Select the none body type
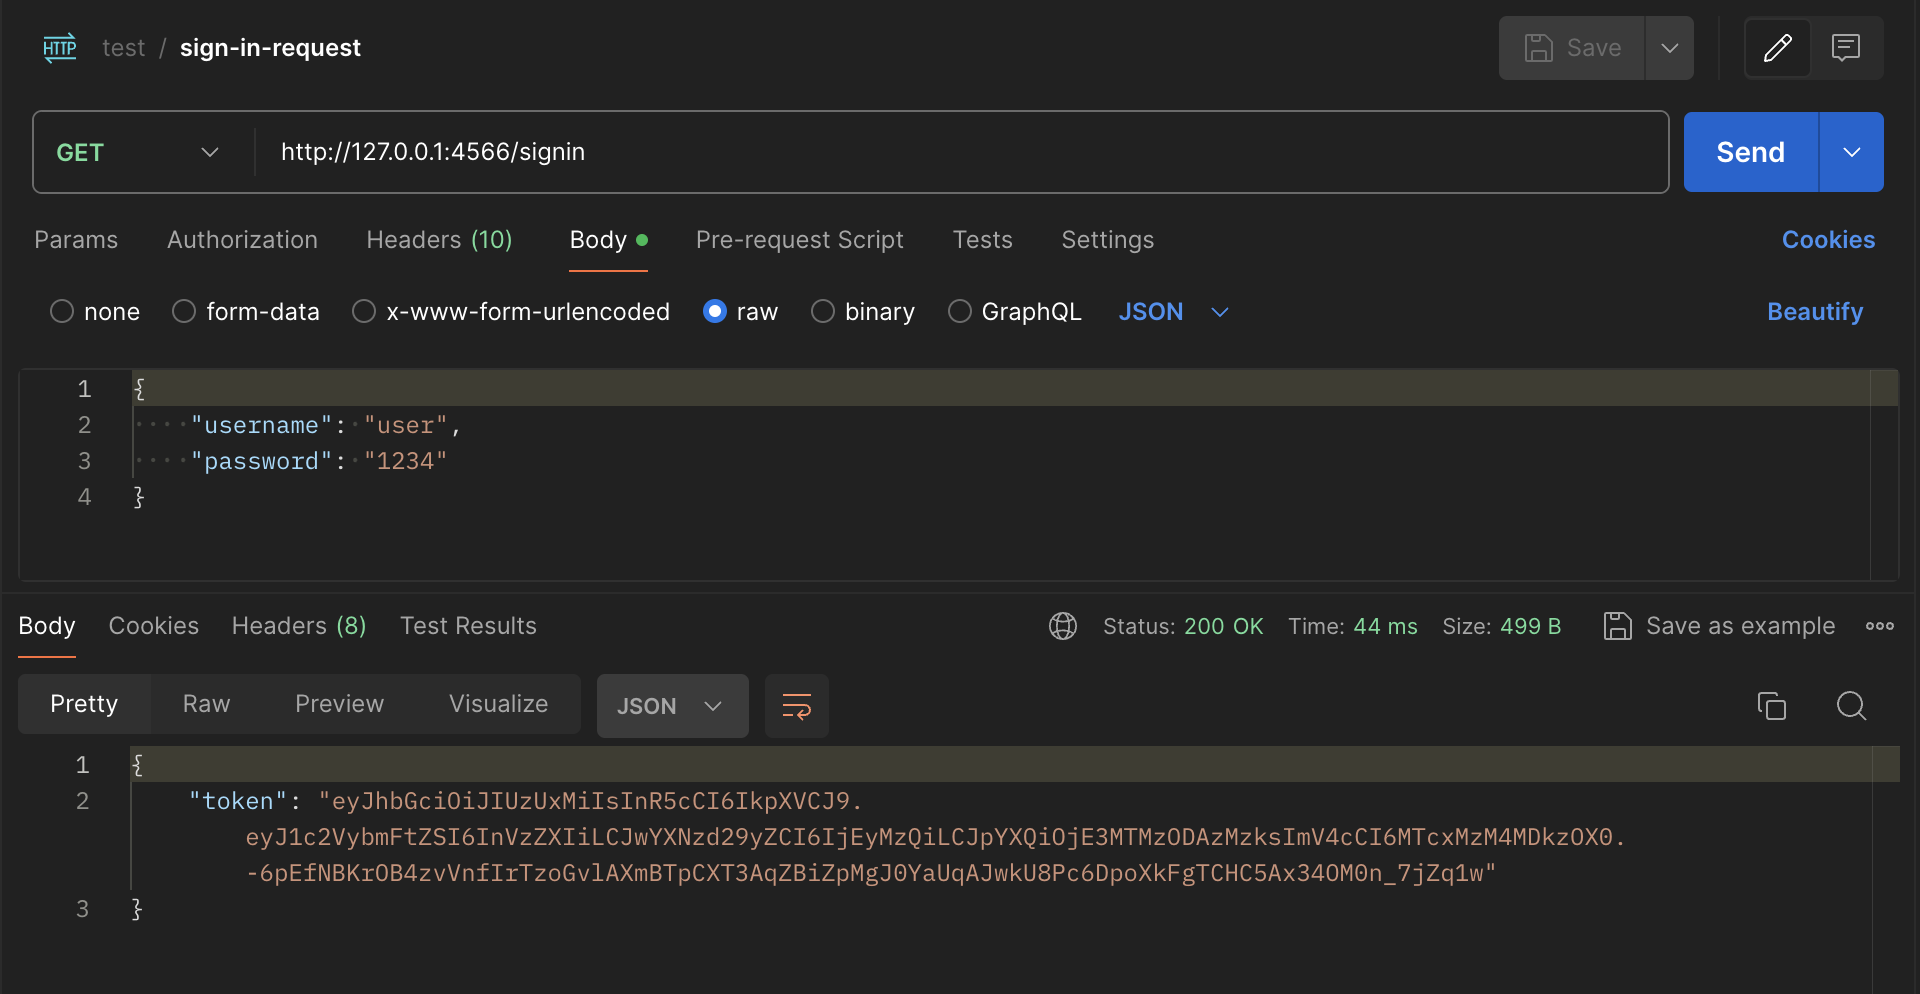Screen dimensions: 1920x994 [x=95, y=312]
